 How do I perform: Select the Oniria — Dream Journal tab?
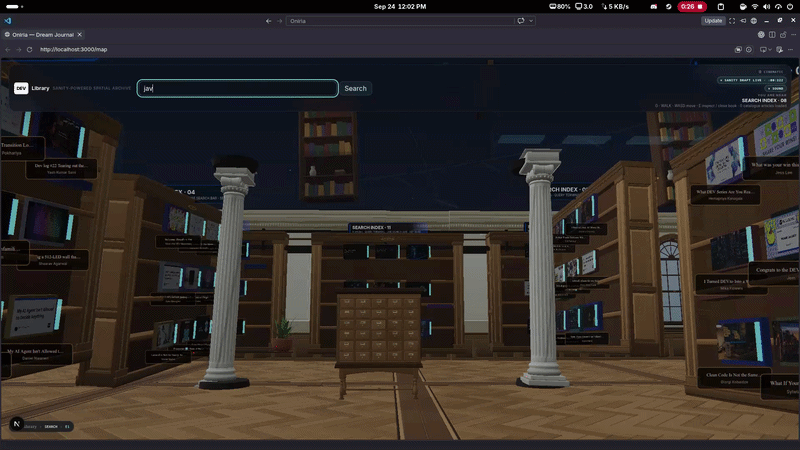(43, 35)
